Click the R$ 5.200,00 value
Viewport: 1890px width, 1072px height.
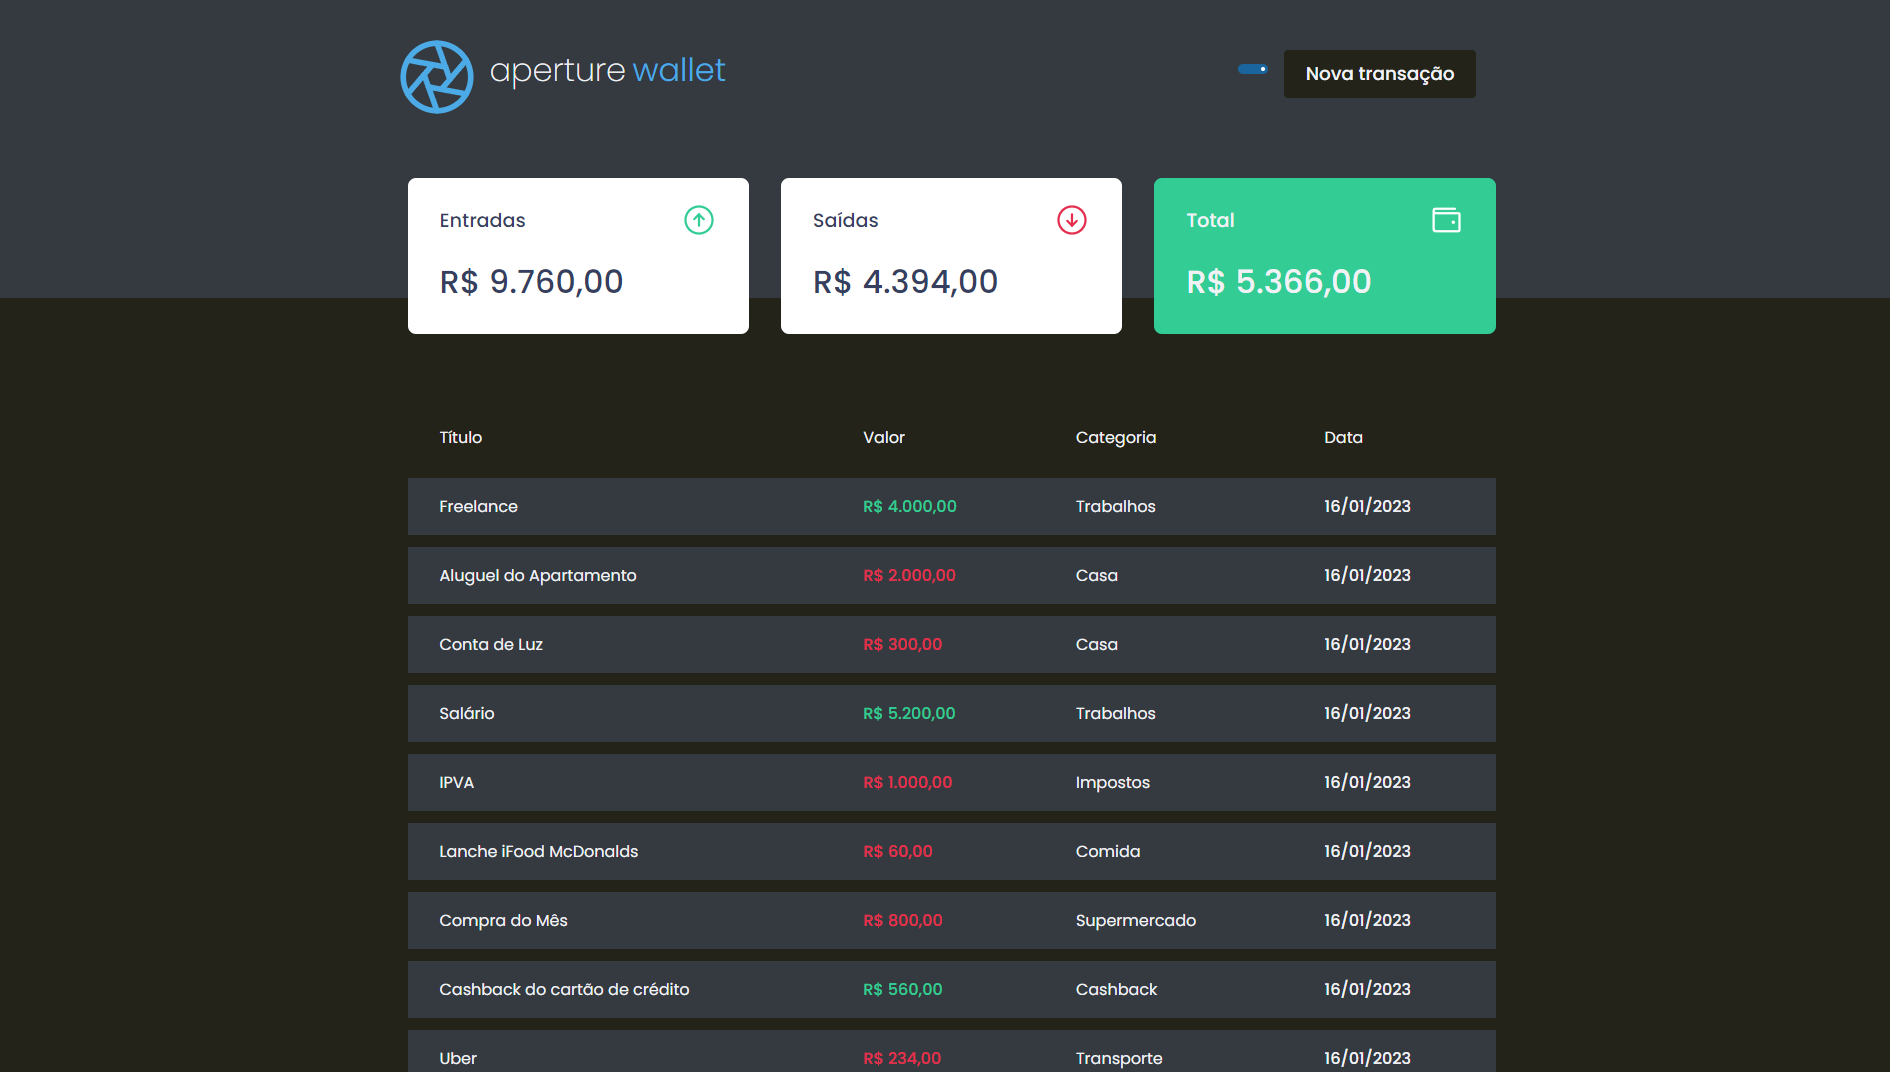pyautogui.click(x=910, y=713)
